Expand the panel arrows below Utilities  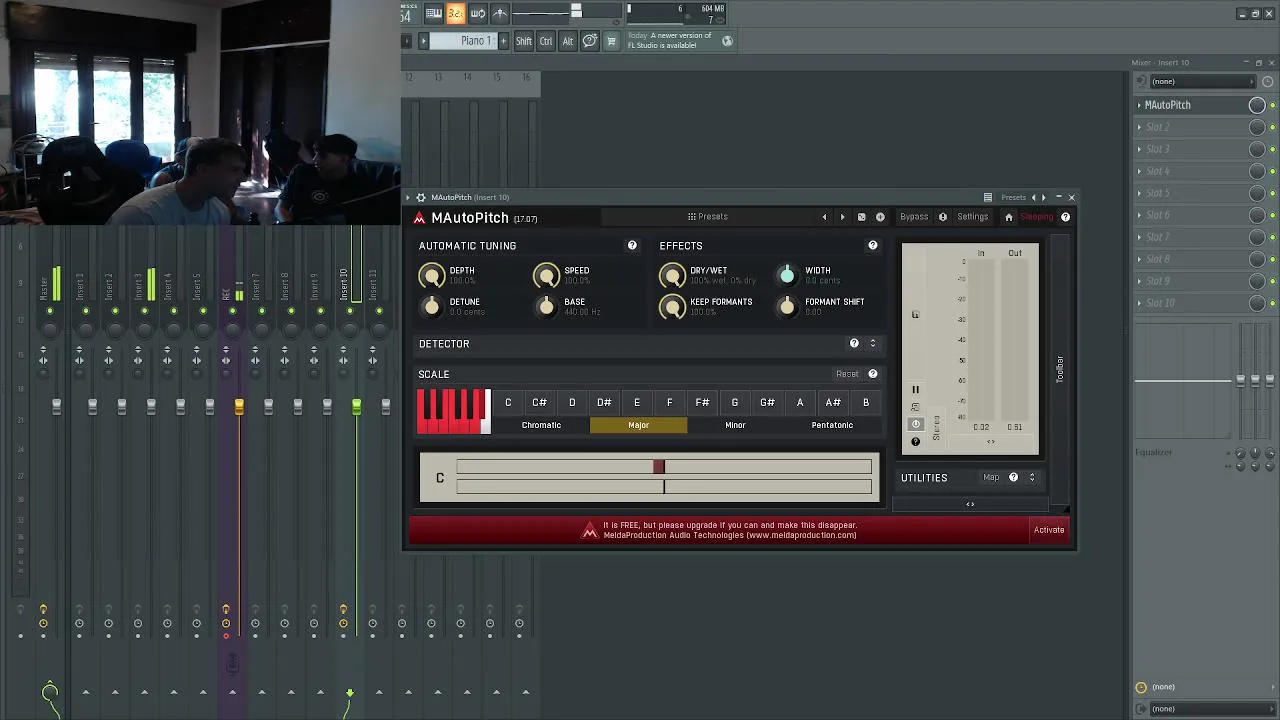pos(970,504)
